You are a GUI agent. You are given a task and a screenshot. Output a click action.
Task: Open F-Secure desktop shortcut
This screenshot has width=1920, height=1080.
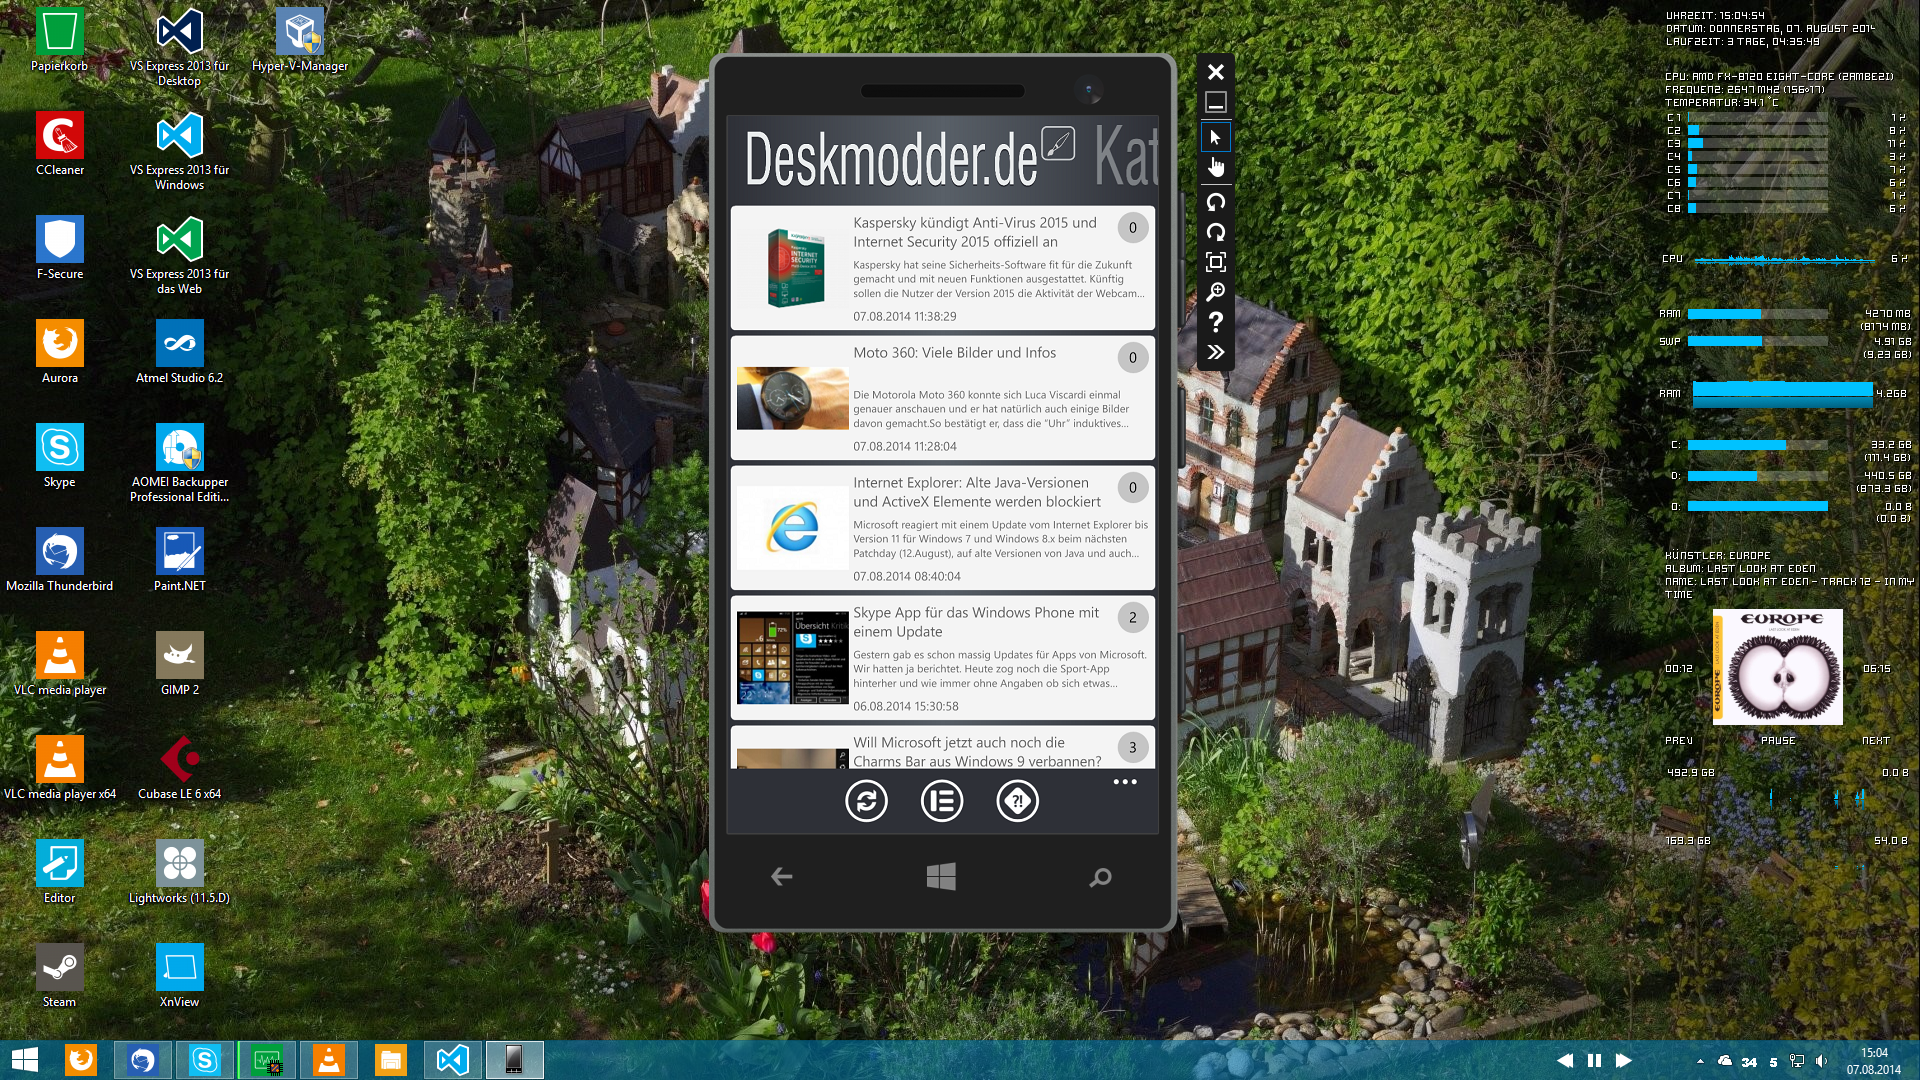click(60, 248)
